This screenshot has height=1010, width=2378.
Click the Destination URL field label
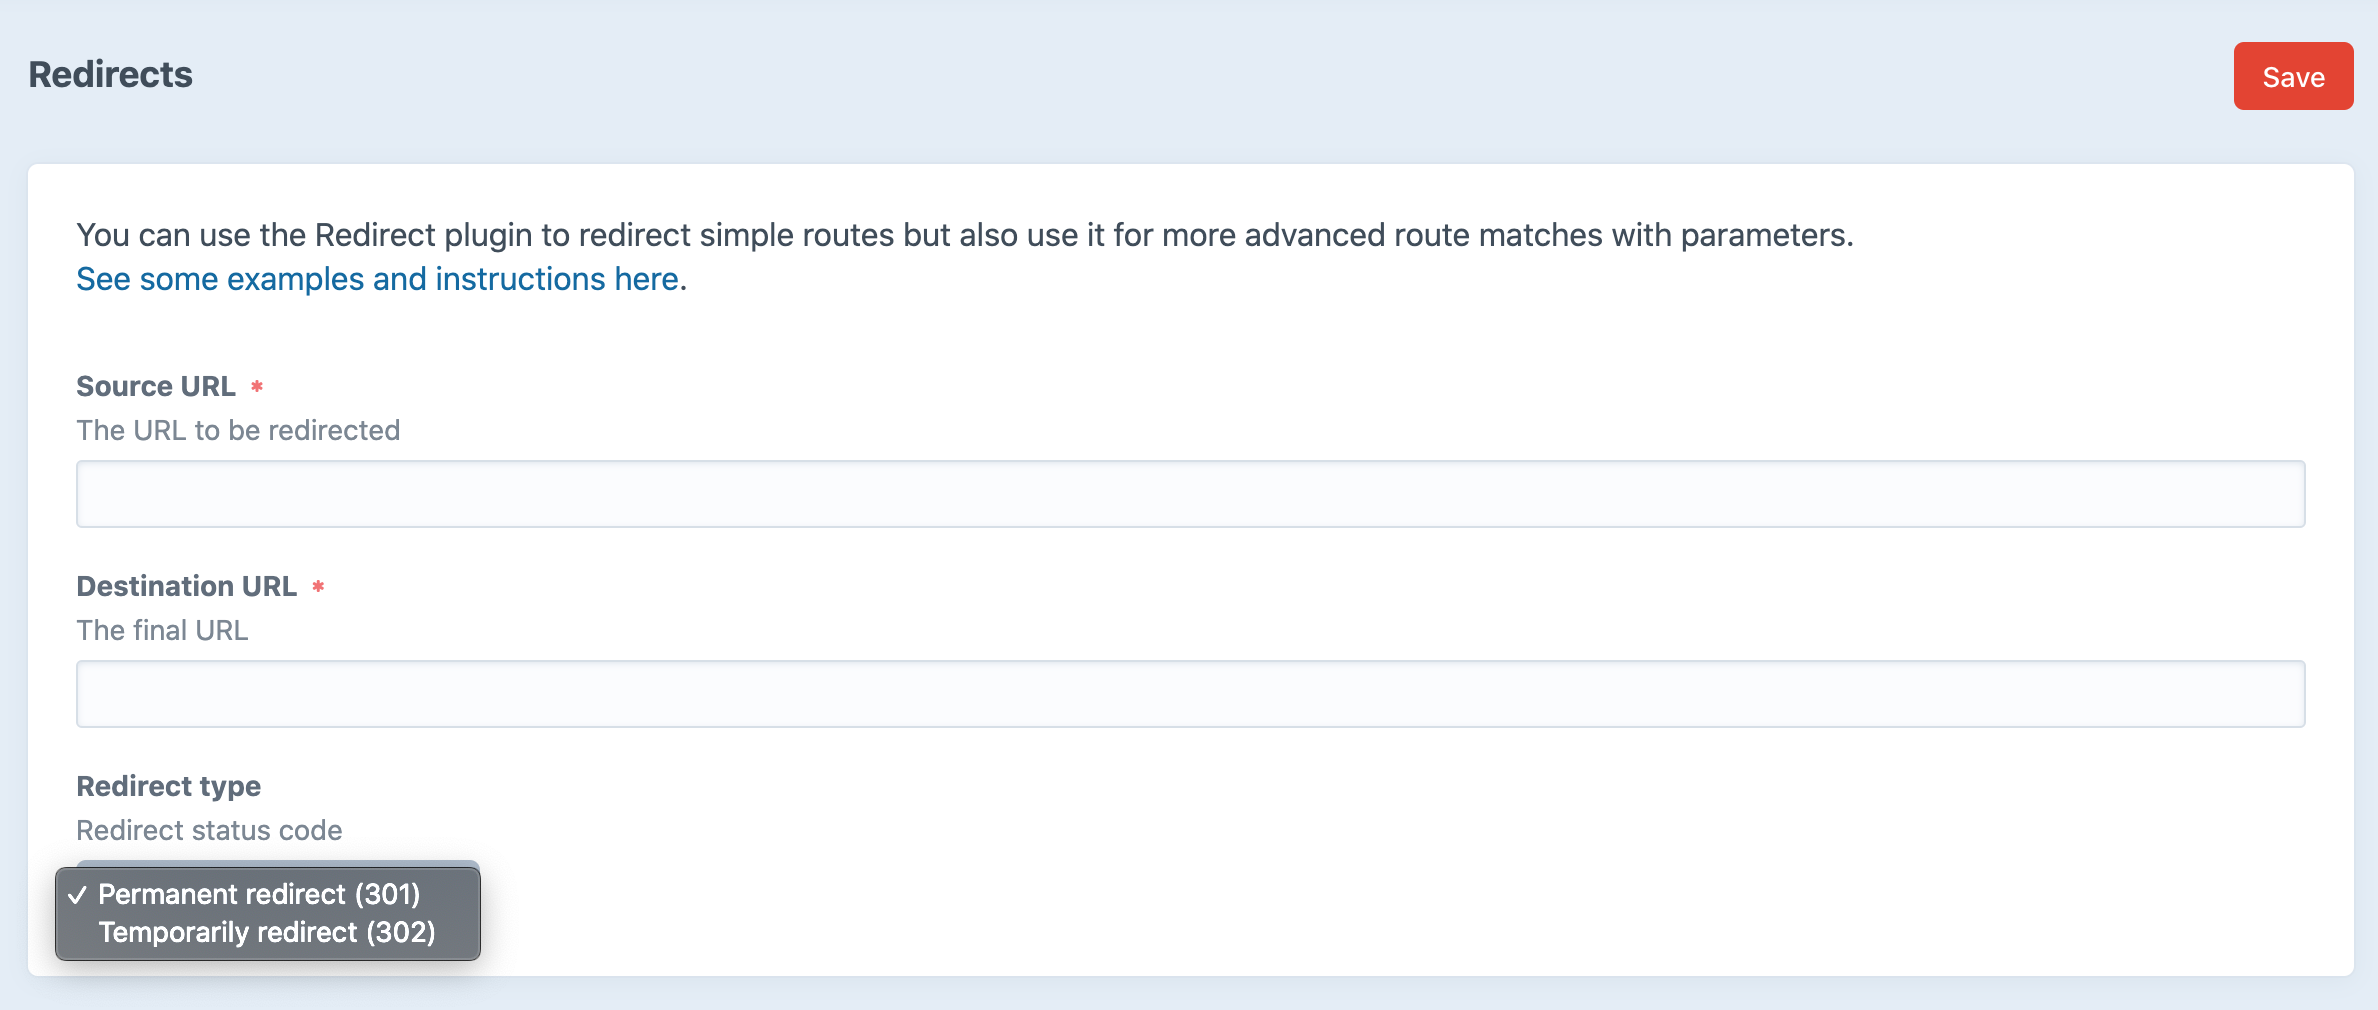coord(187,586)
